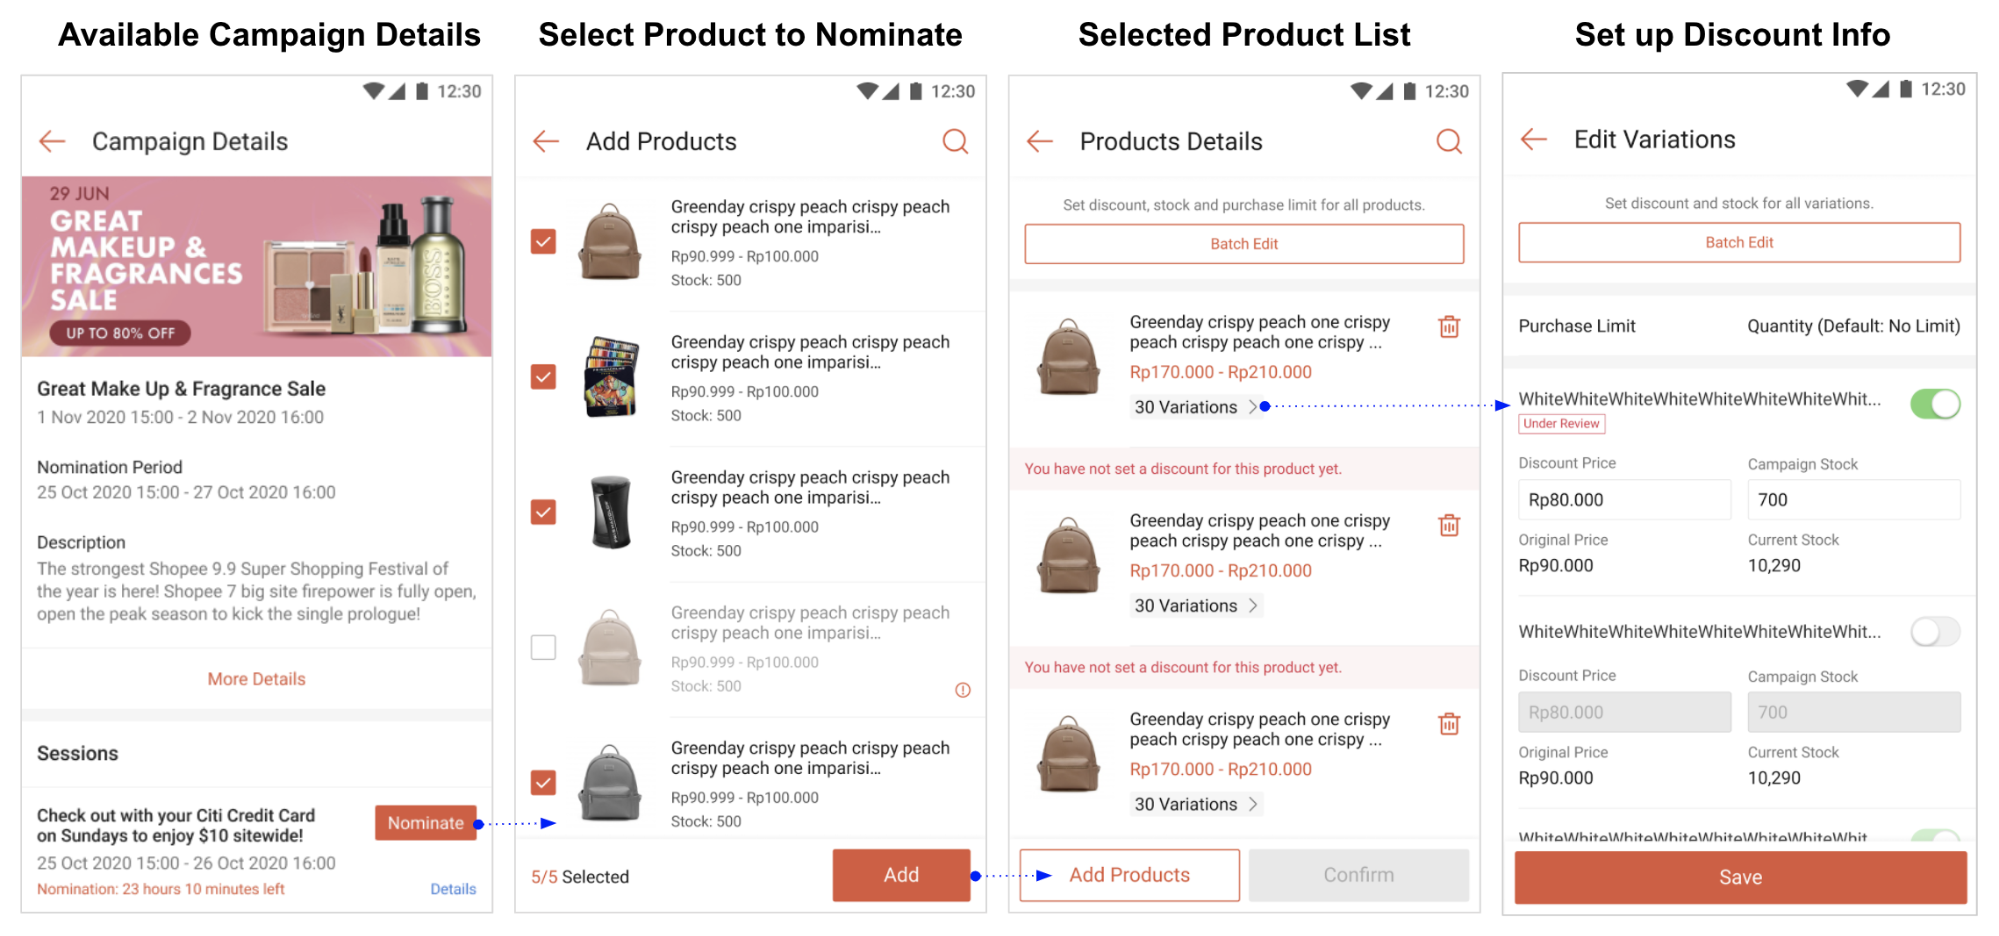This screenshot has width=1999, height=936.
Task: Click the Details link in the Sessions section
Action: pos(453,888)
